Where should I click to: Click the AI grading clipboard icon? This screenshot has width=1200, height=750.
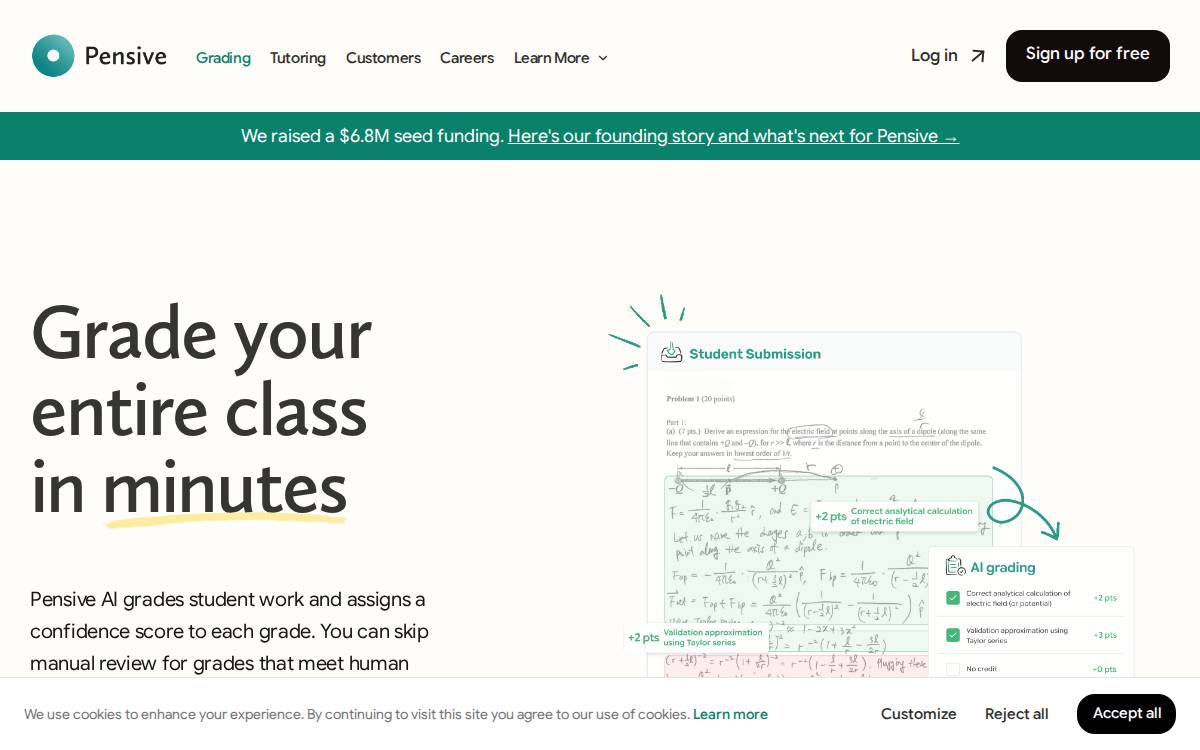[x=955, y=567]
